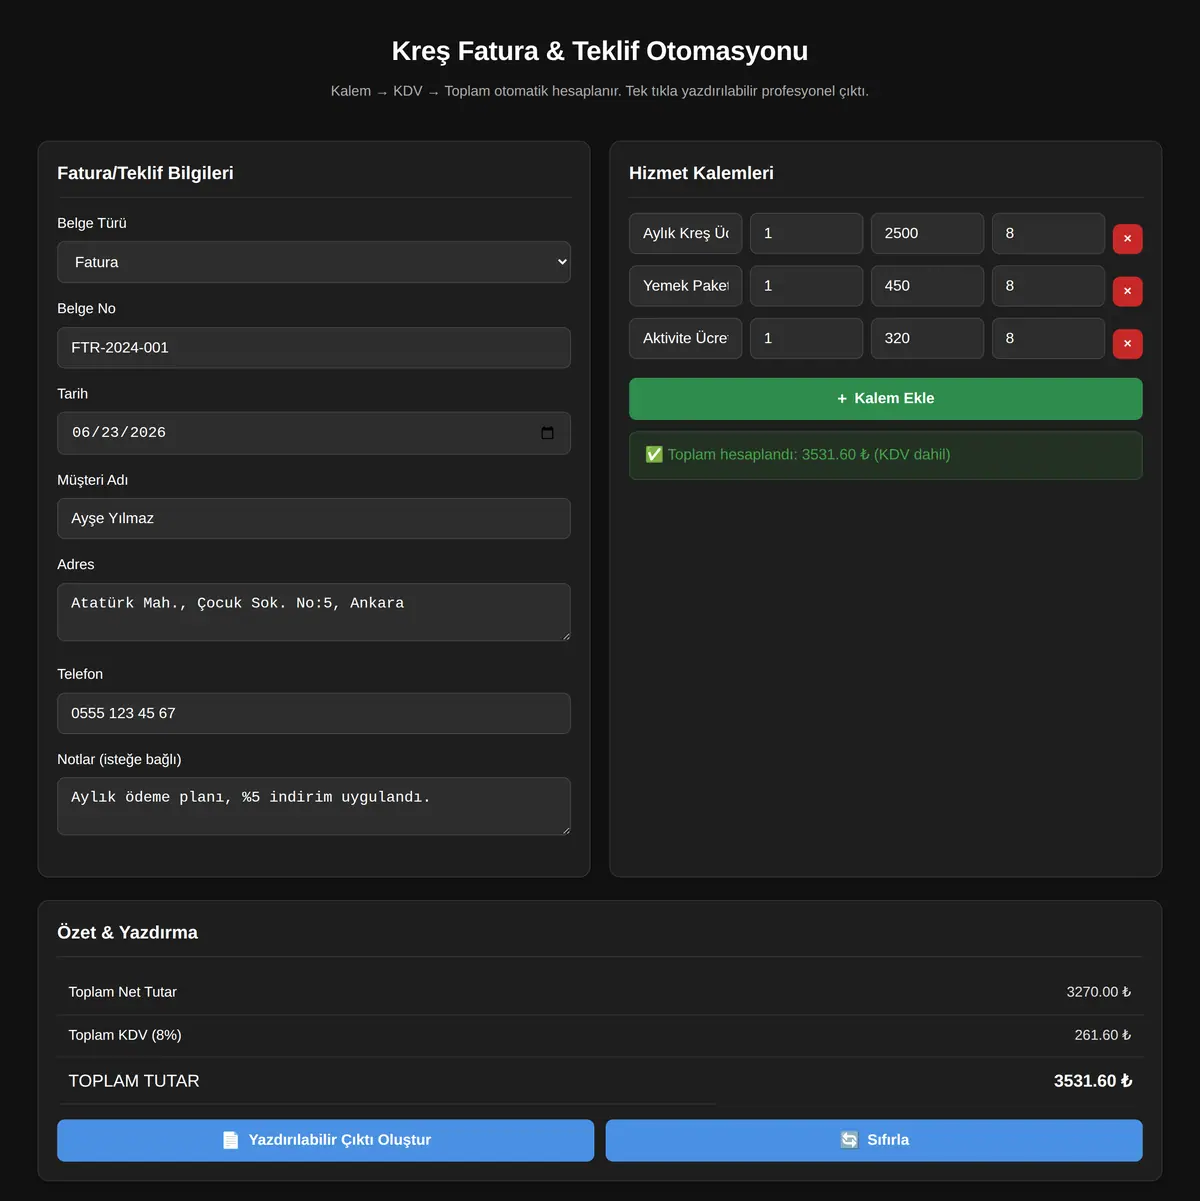Set quantity in the Aktivite Ücreti row

[806, 338]
